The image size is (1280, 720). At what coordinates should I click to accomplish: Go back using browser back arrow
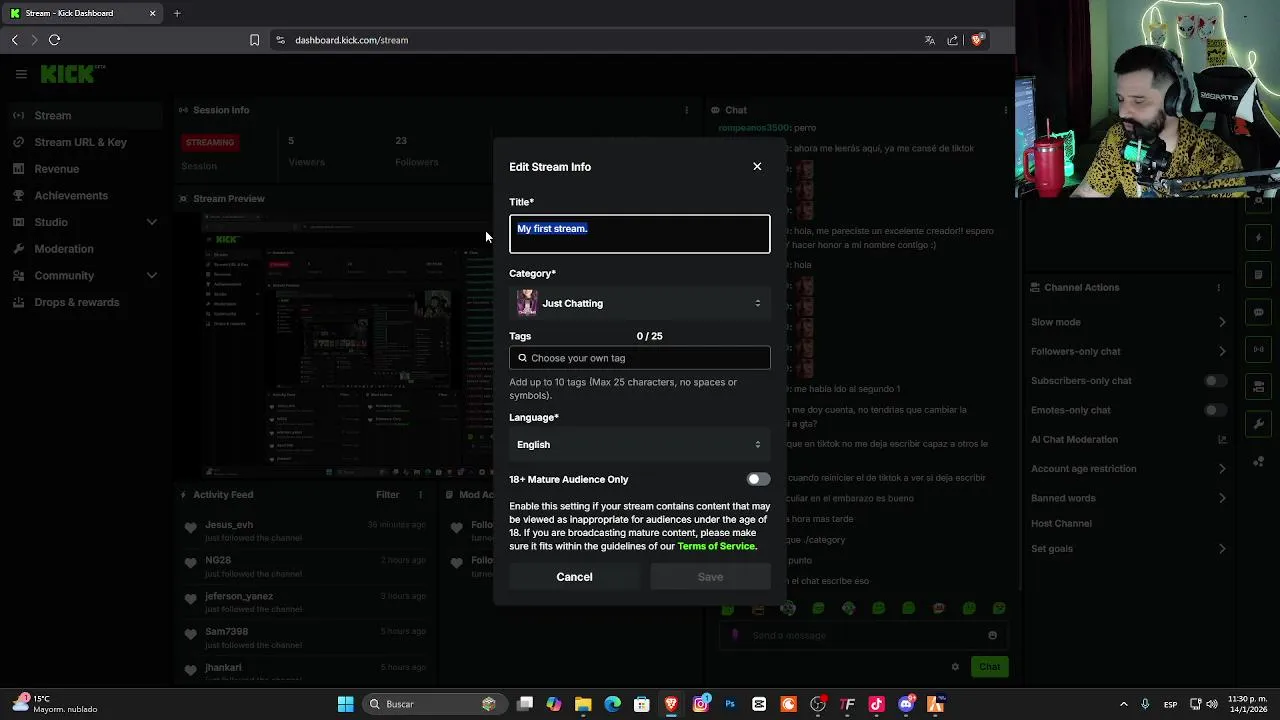14,40
